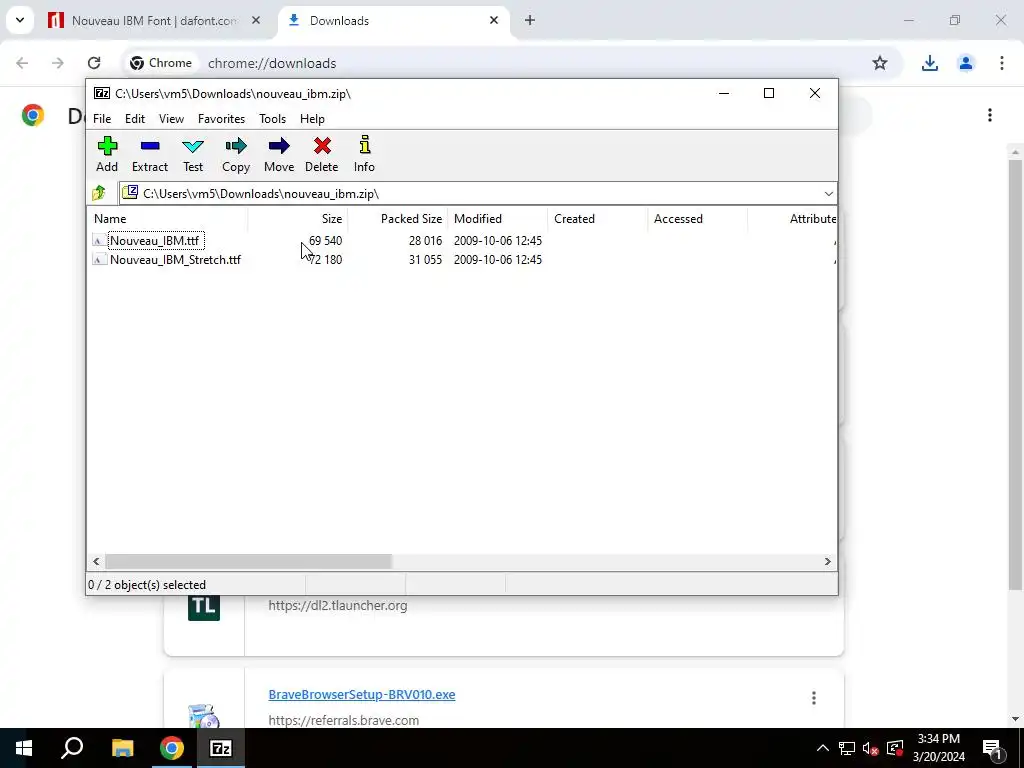Select the Nouveau_IBM.ttf file name
The height and width of the screenshot is (768, 1024).
pyautogui.click(x=155, y=241)
